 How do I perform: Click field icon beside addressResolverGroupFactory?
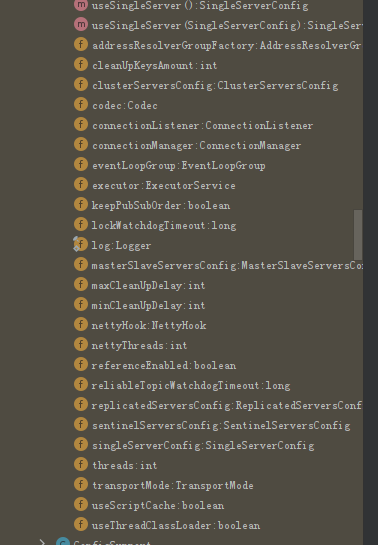(x=81, y=44)
